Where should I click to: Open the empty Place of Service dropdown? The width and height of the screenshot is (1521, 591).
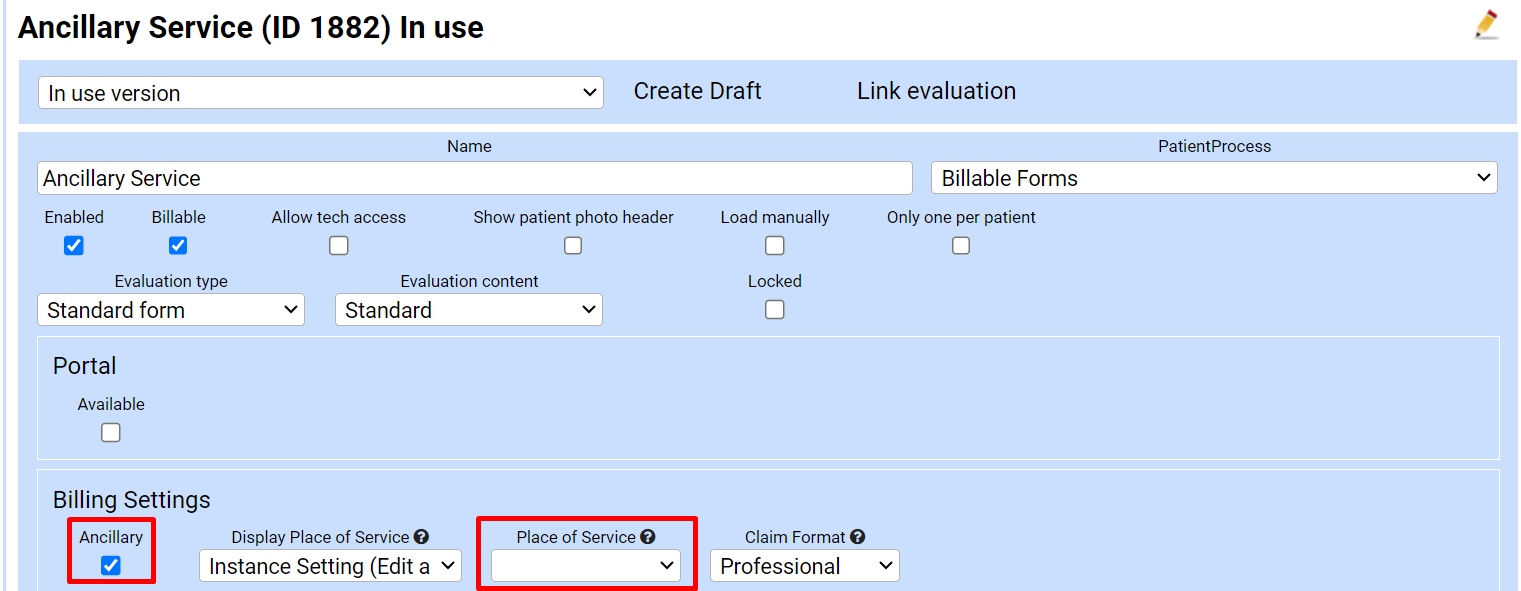pos(586,566)
